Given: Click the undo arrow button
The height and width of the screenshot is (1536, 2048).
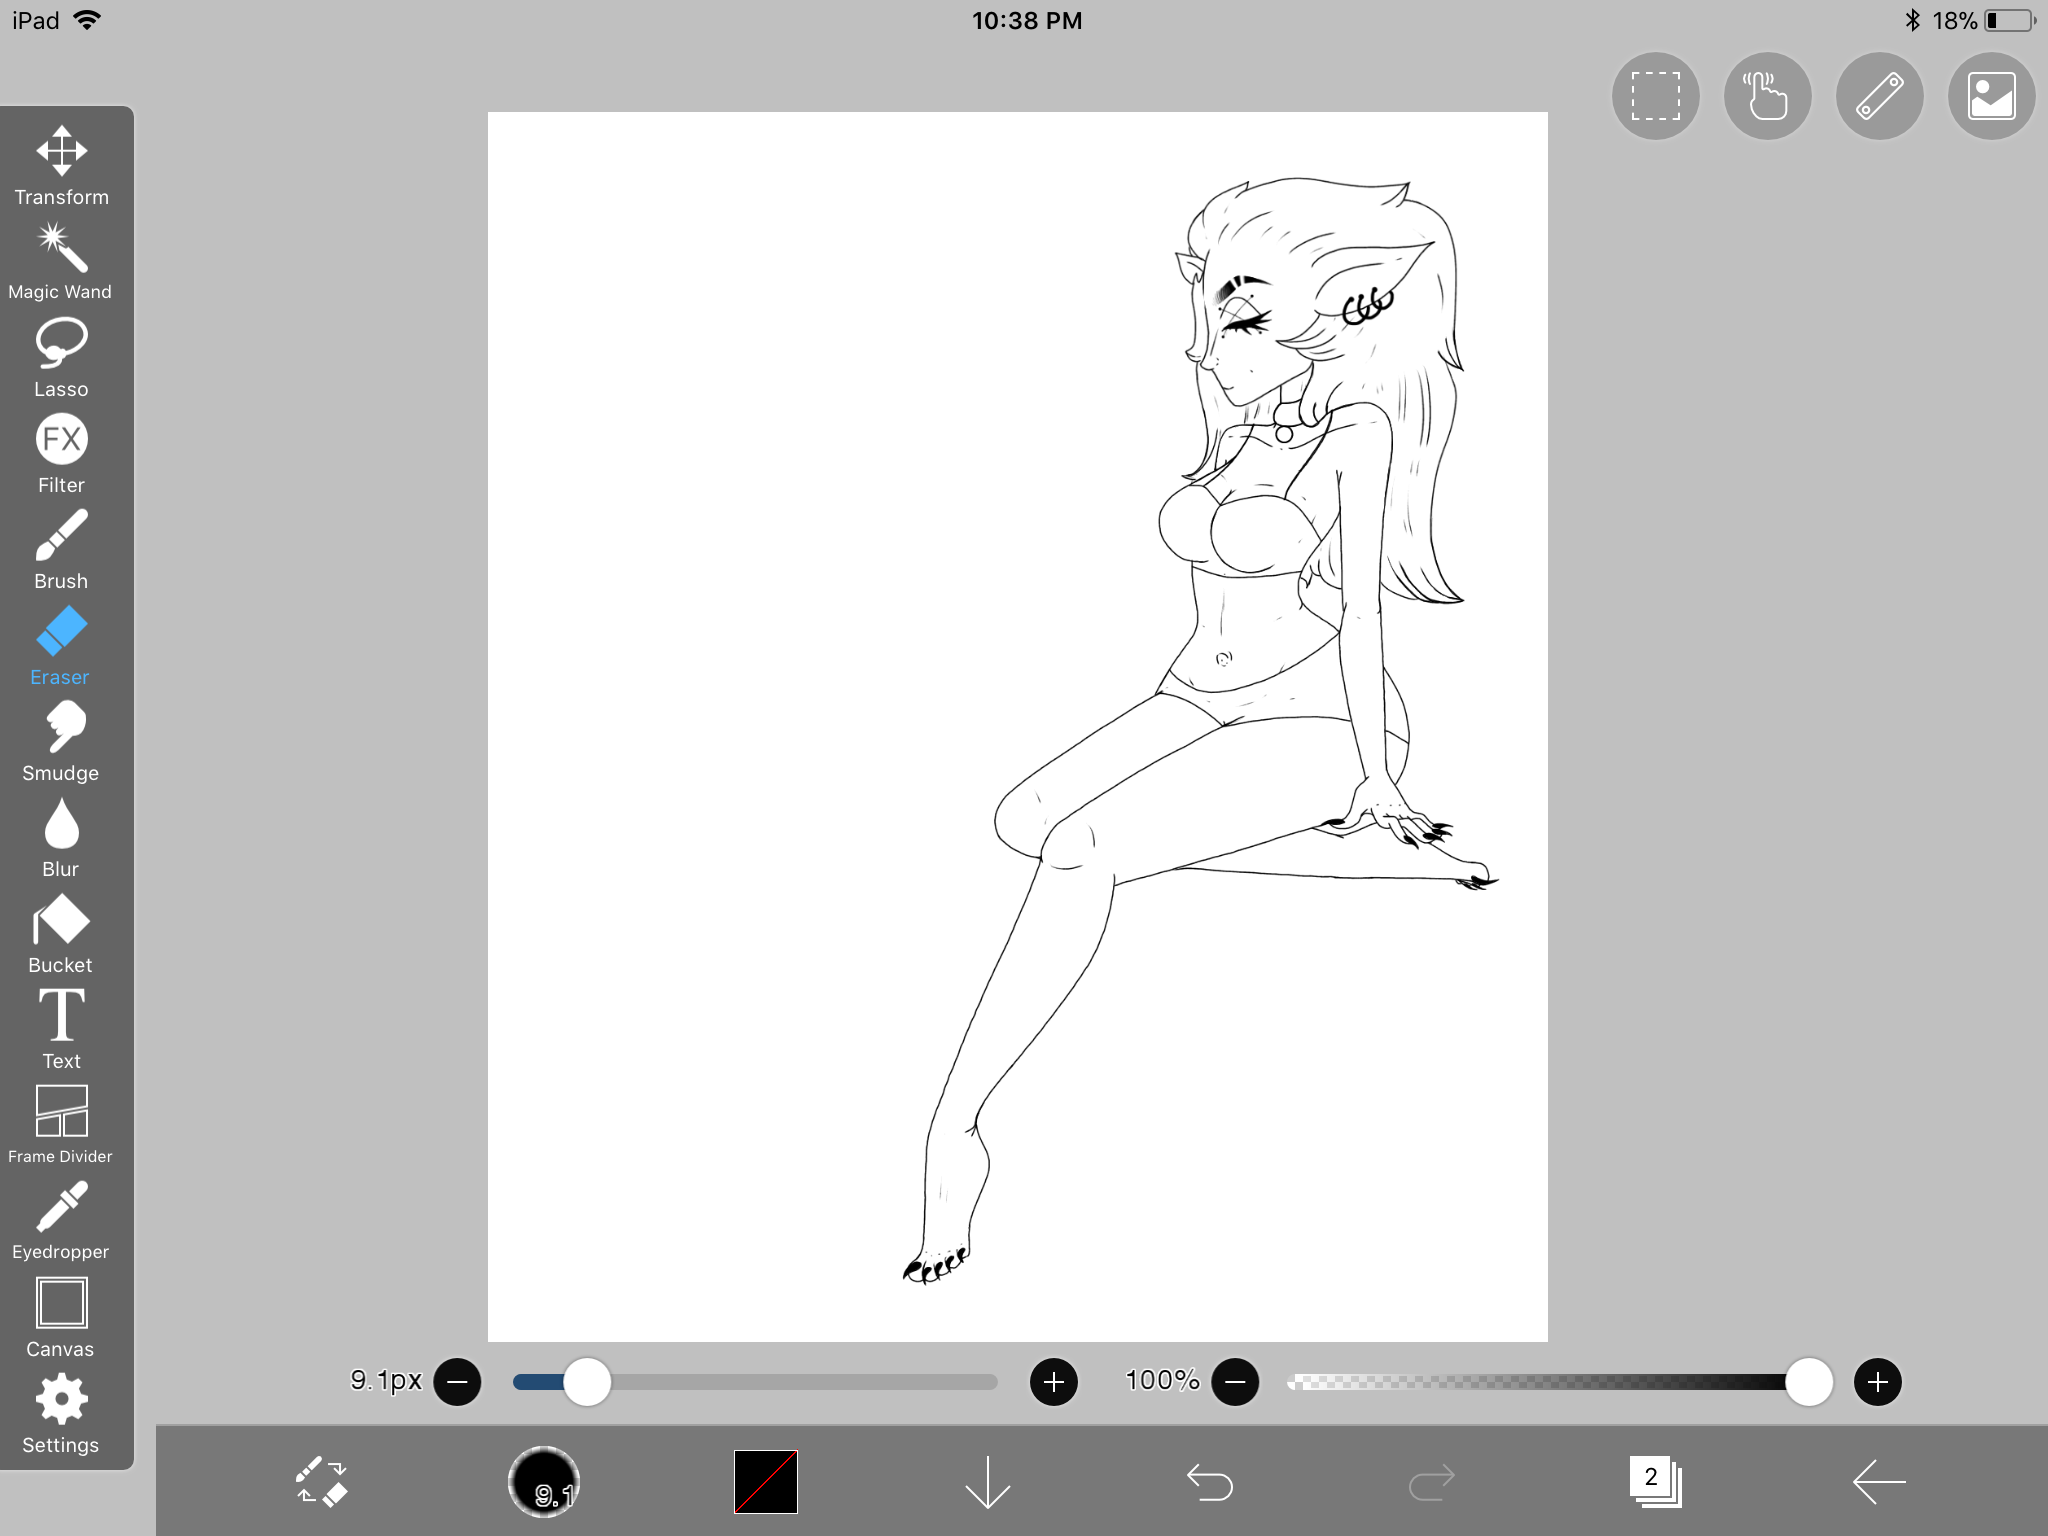Looking at the screenshot, I should [1210, 1481].
